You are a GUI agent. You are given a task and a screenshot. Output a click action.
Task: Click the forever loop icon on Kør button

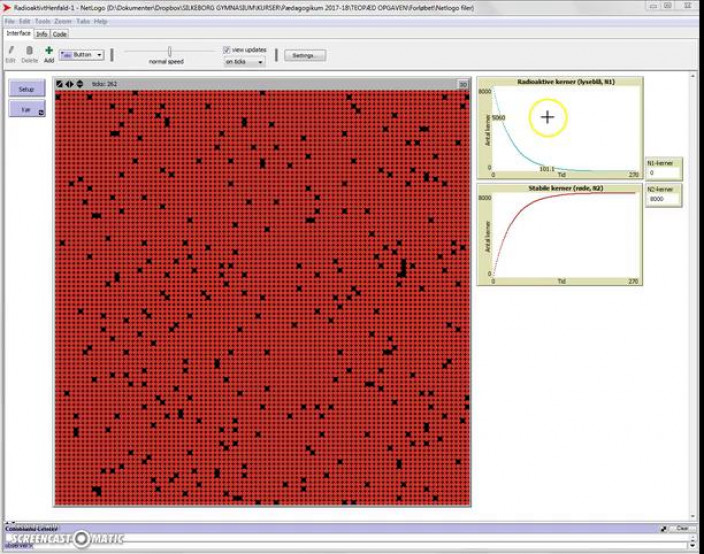(x=41, y=113)
